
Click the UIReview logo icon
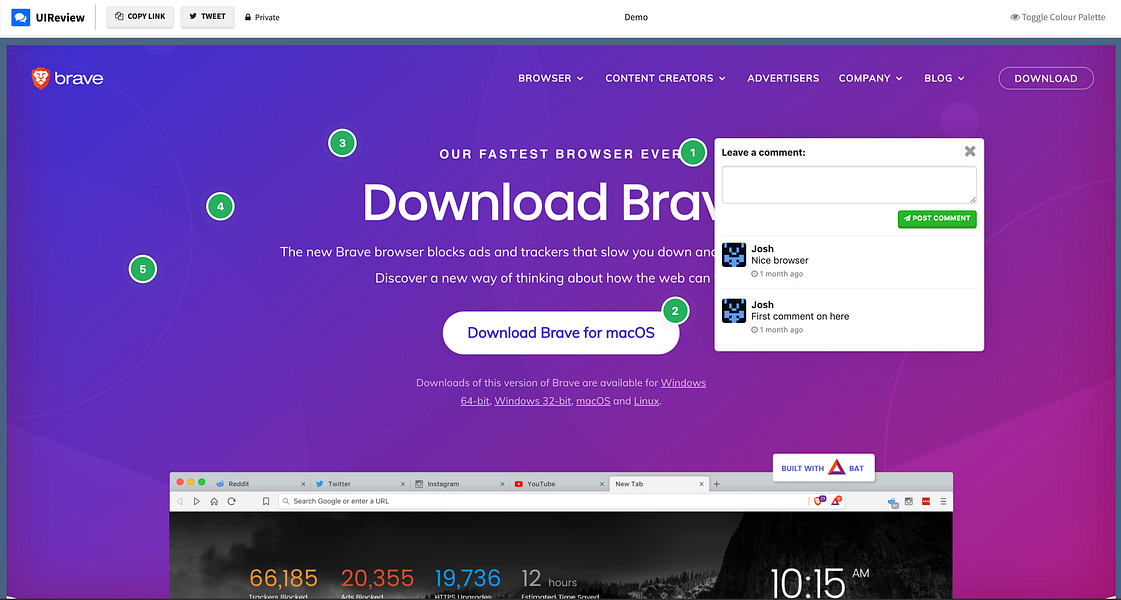21,17
